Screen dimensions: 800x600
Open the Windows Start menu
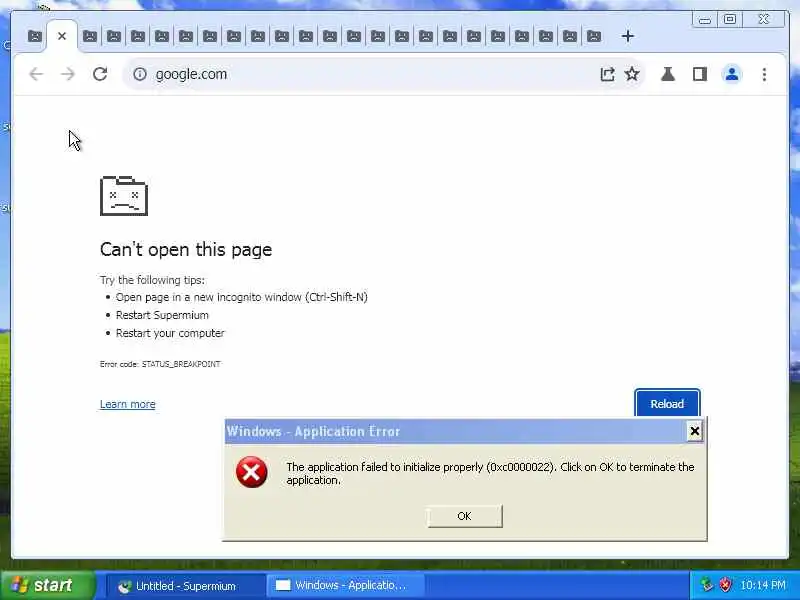(x=48, y=585)
